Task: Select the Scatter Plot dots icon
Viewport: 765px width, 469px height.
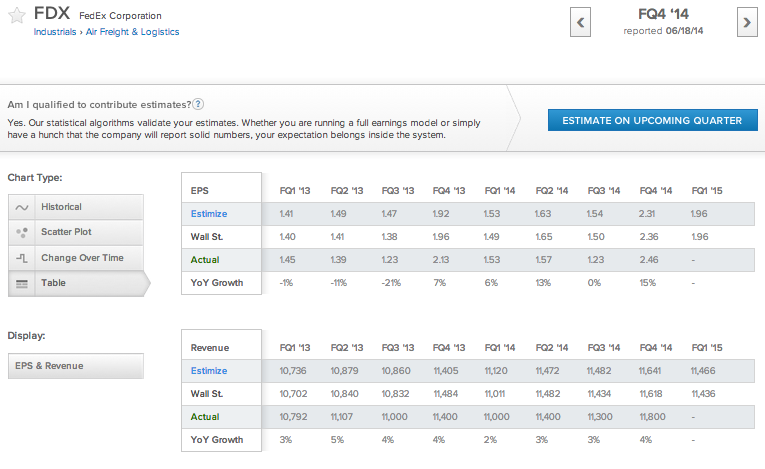Action: (21, 232)
